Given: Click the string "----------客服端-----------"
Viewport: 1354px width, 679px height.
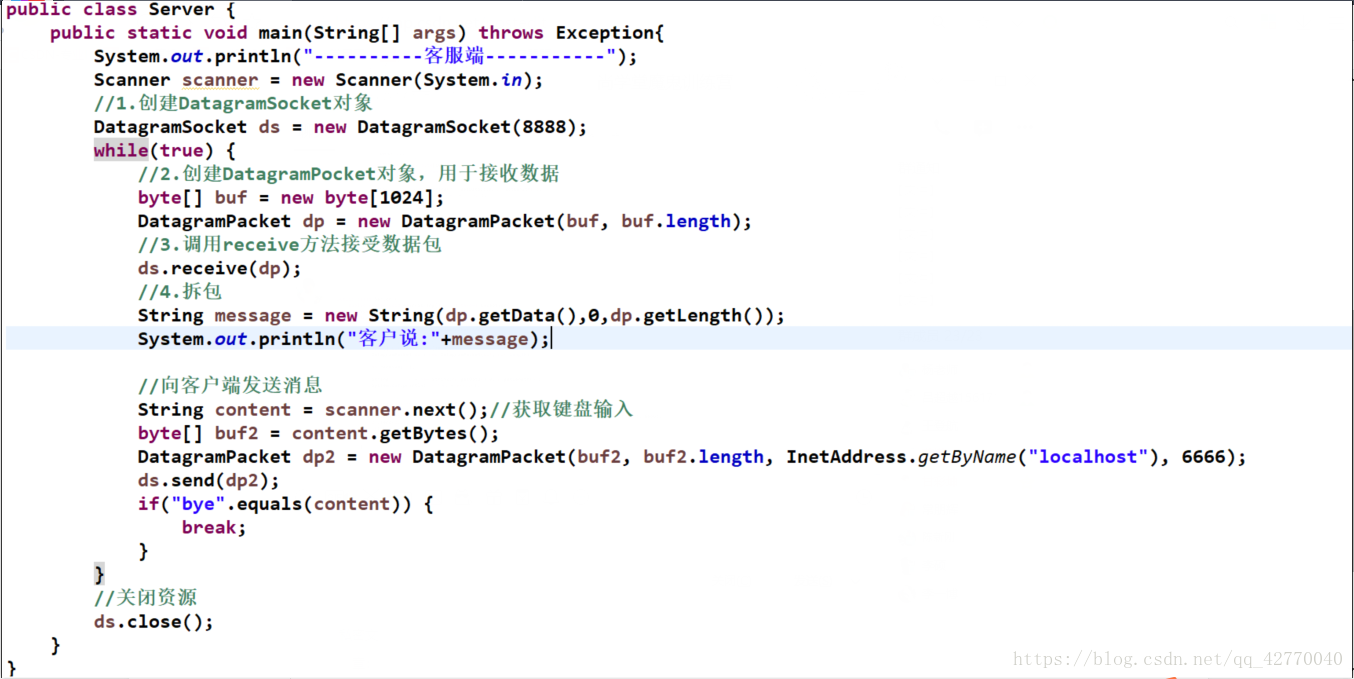Looking at the screenshot, I should tap(460, 56).
